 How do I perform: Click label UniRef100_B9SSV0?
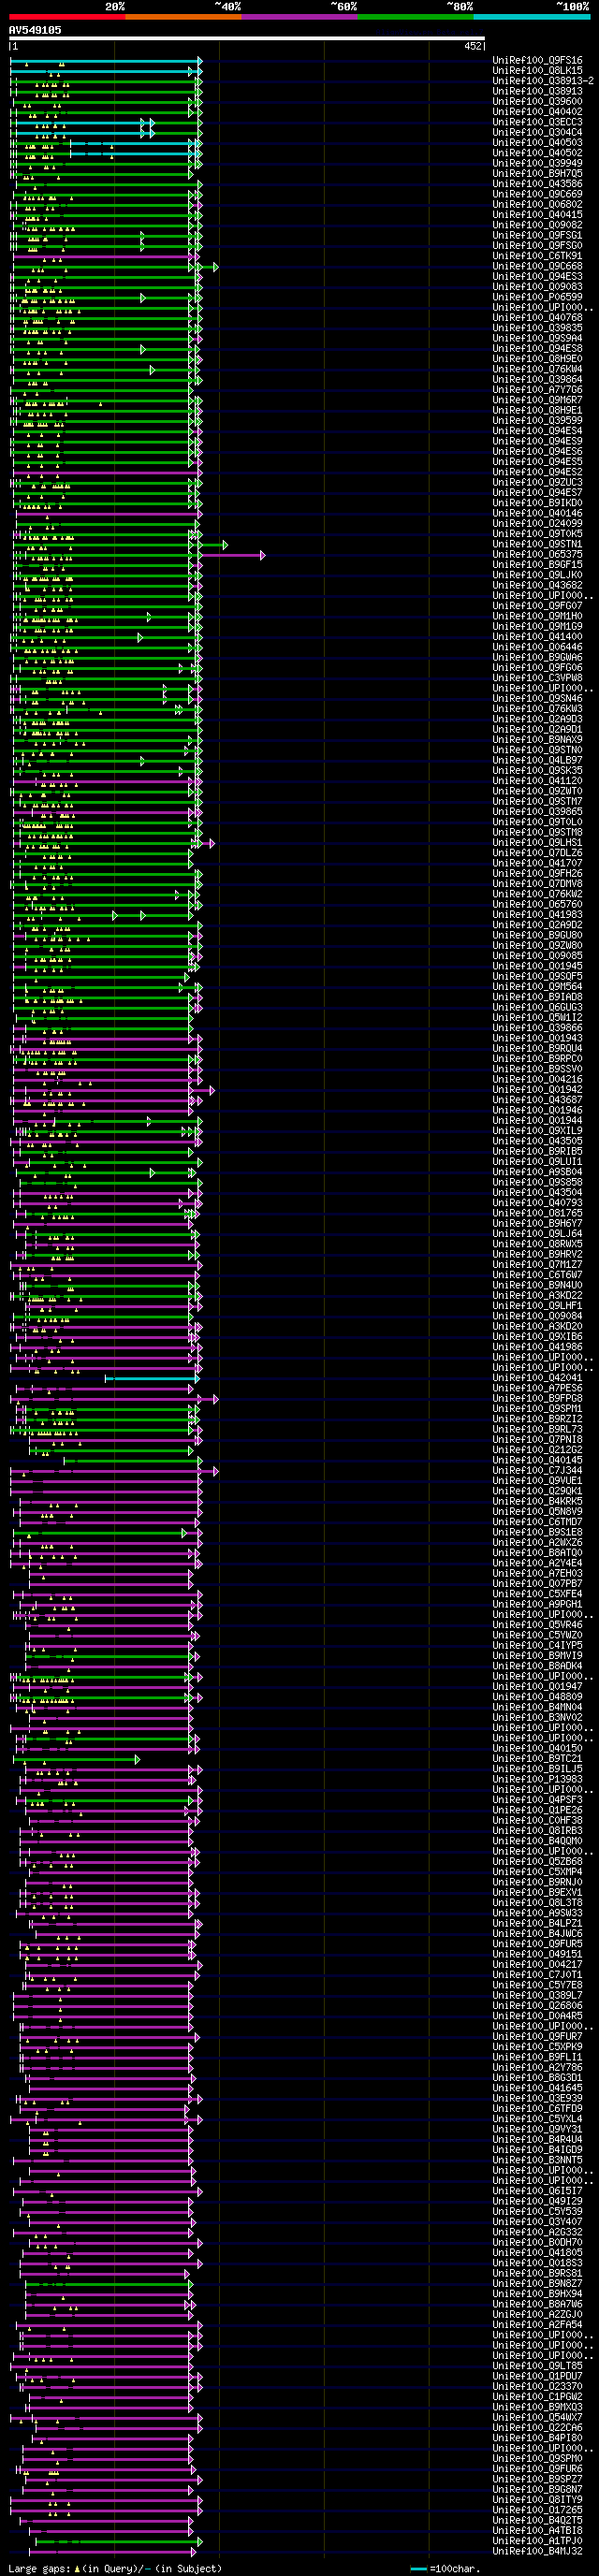[x=537, y=1069]
